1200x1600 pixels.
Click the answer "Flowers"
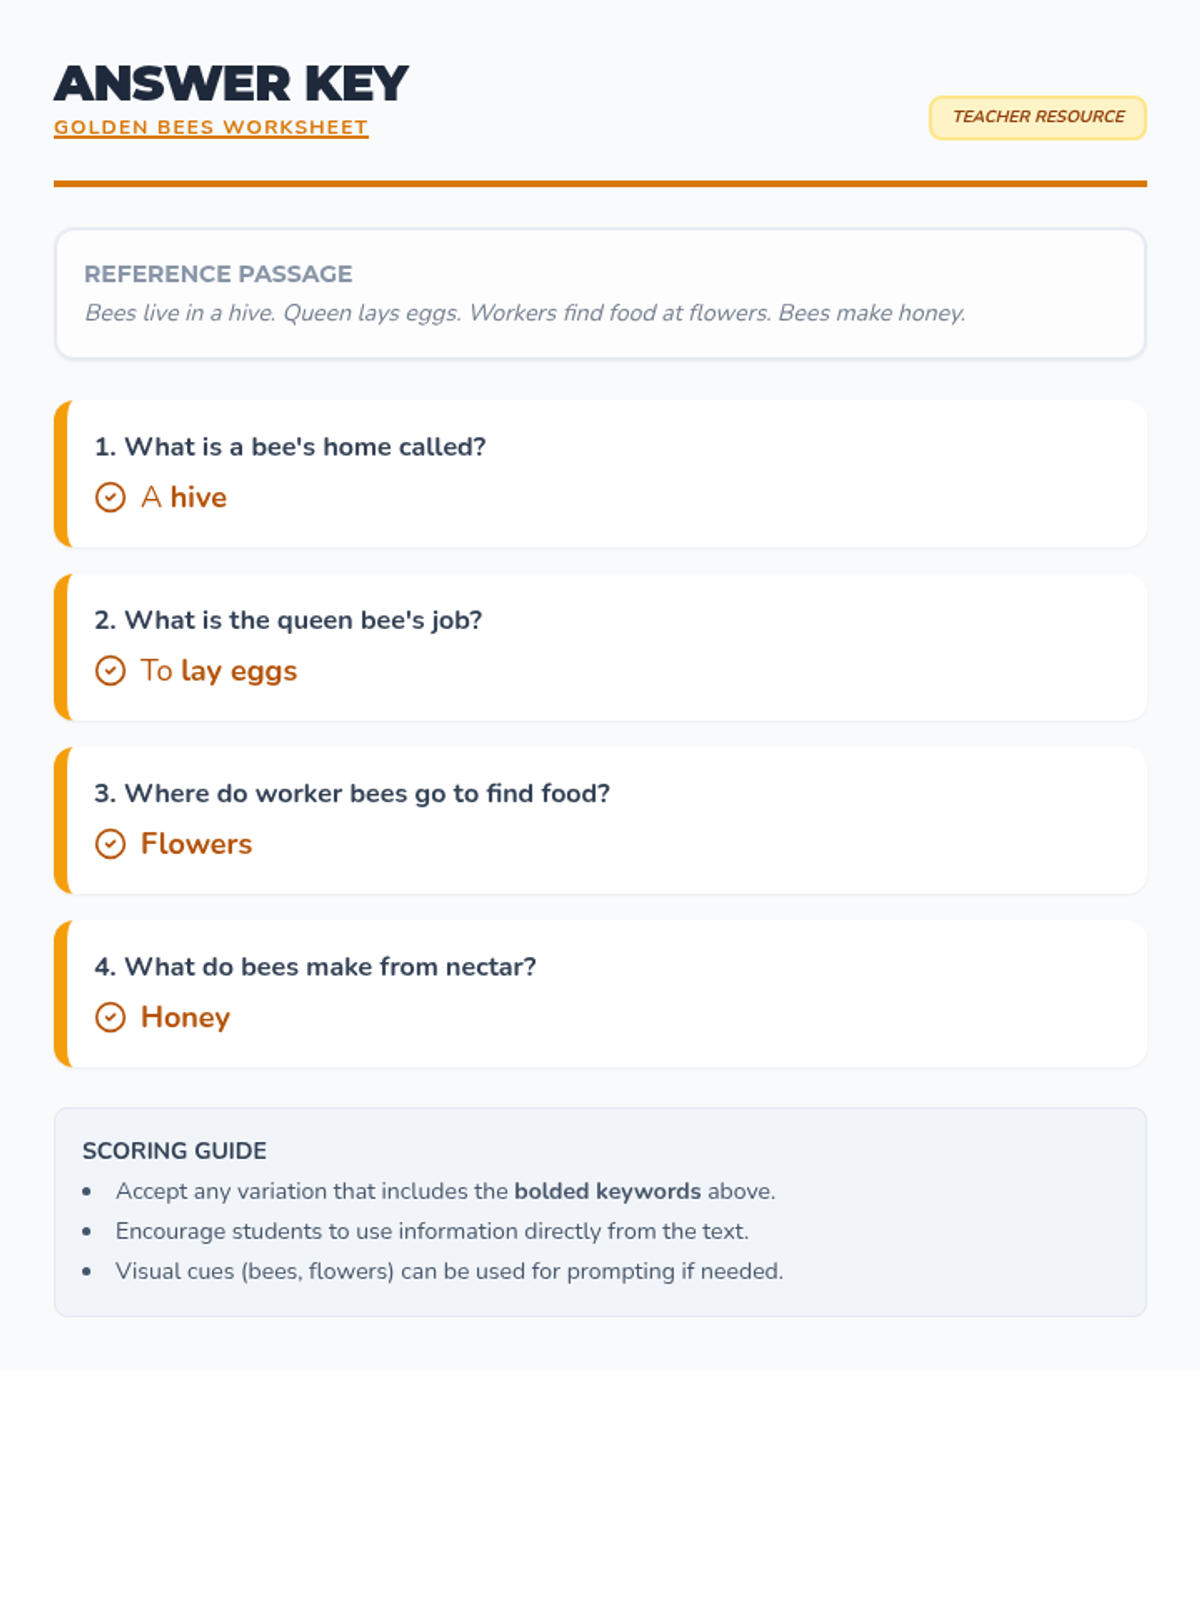click(x=196, y=844)
